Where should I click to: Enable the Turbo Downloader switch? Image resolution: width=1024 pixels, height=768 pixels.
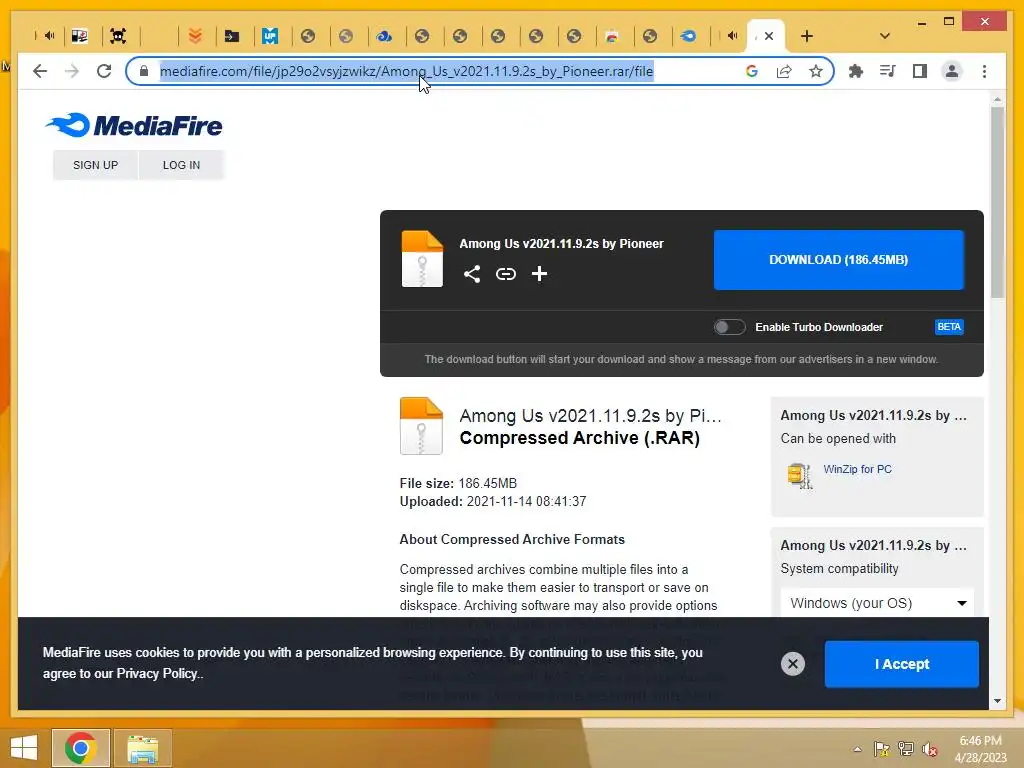click(729, 327)
